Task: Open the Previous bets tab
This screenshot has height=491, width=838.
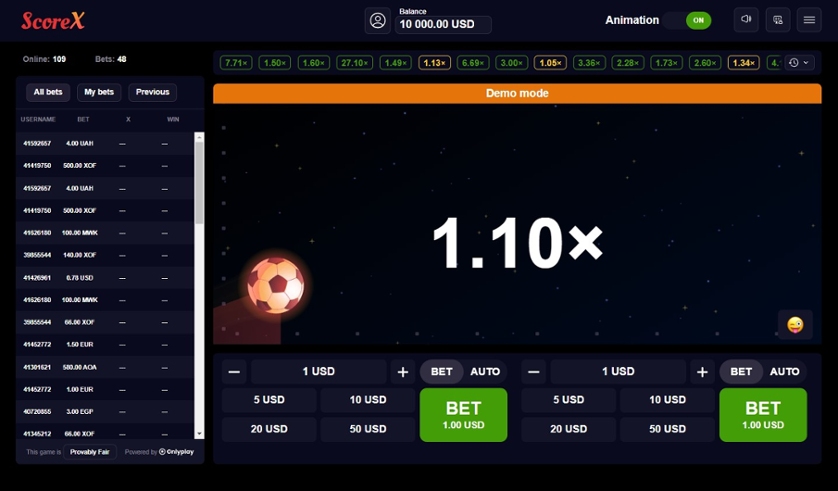Action: pyautogui.click(x=152, y=92)
